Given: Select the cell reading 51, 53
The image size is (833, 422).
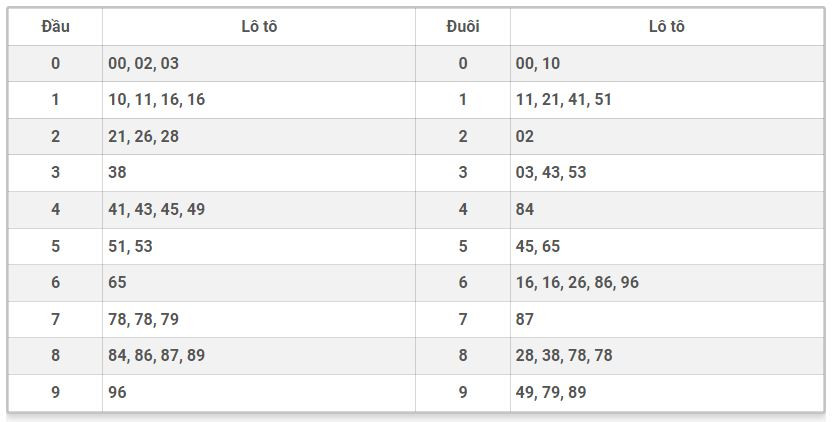Looking at the screenshot, I should click(131, 246).
